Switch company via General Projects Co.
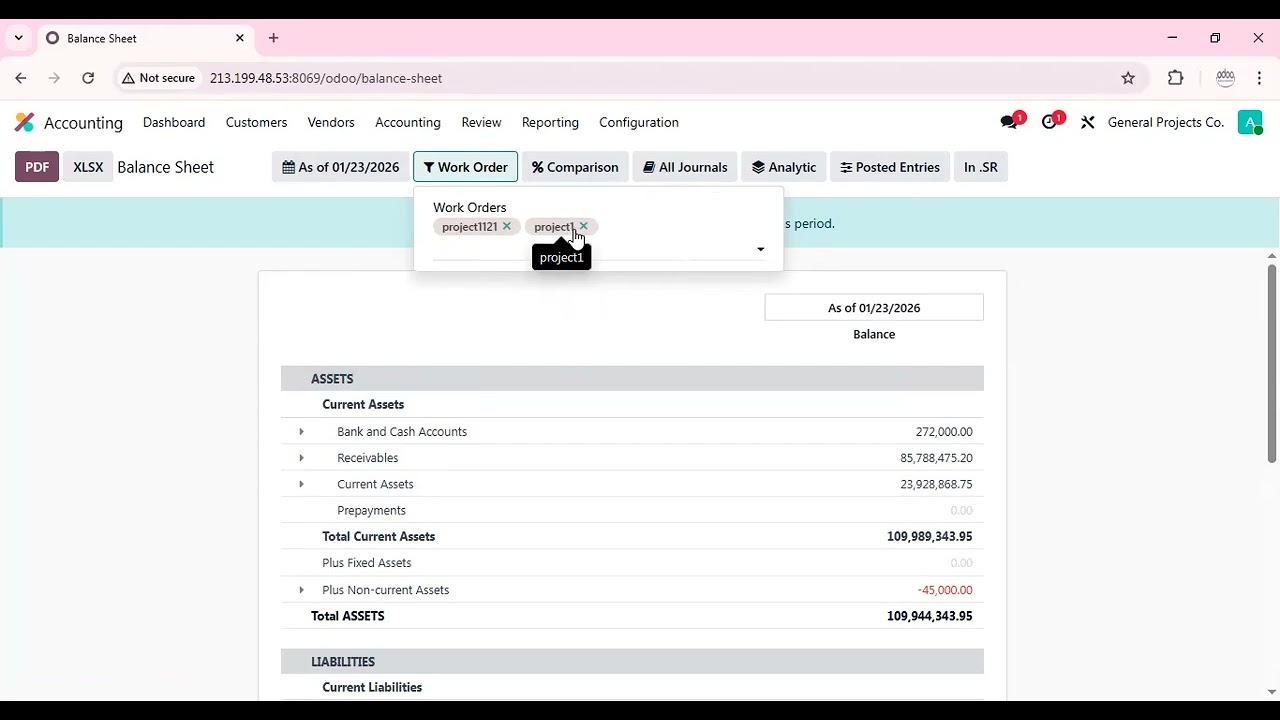 pos(1166,122)
